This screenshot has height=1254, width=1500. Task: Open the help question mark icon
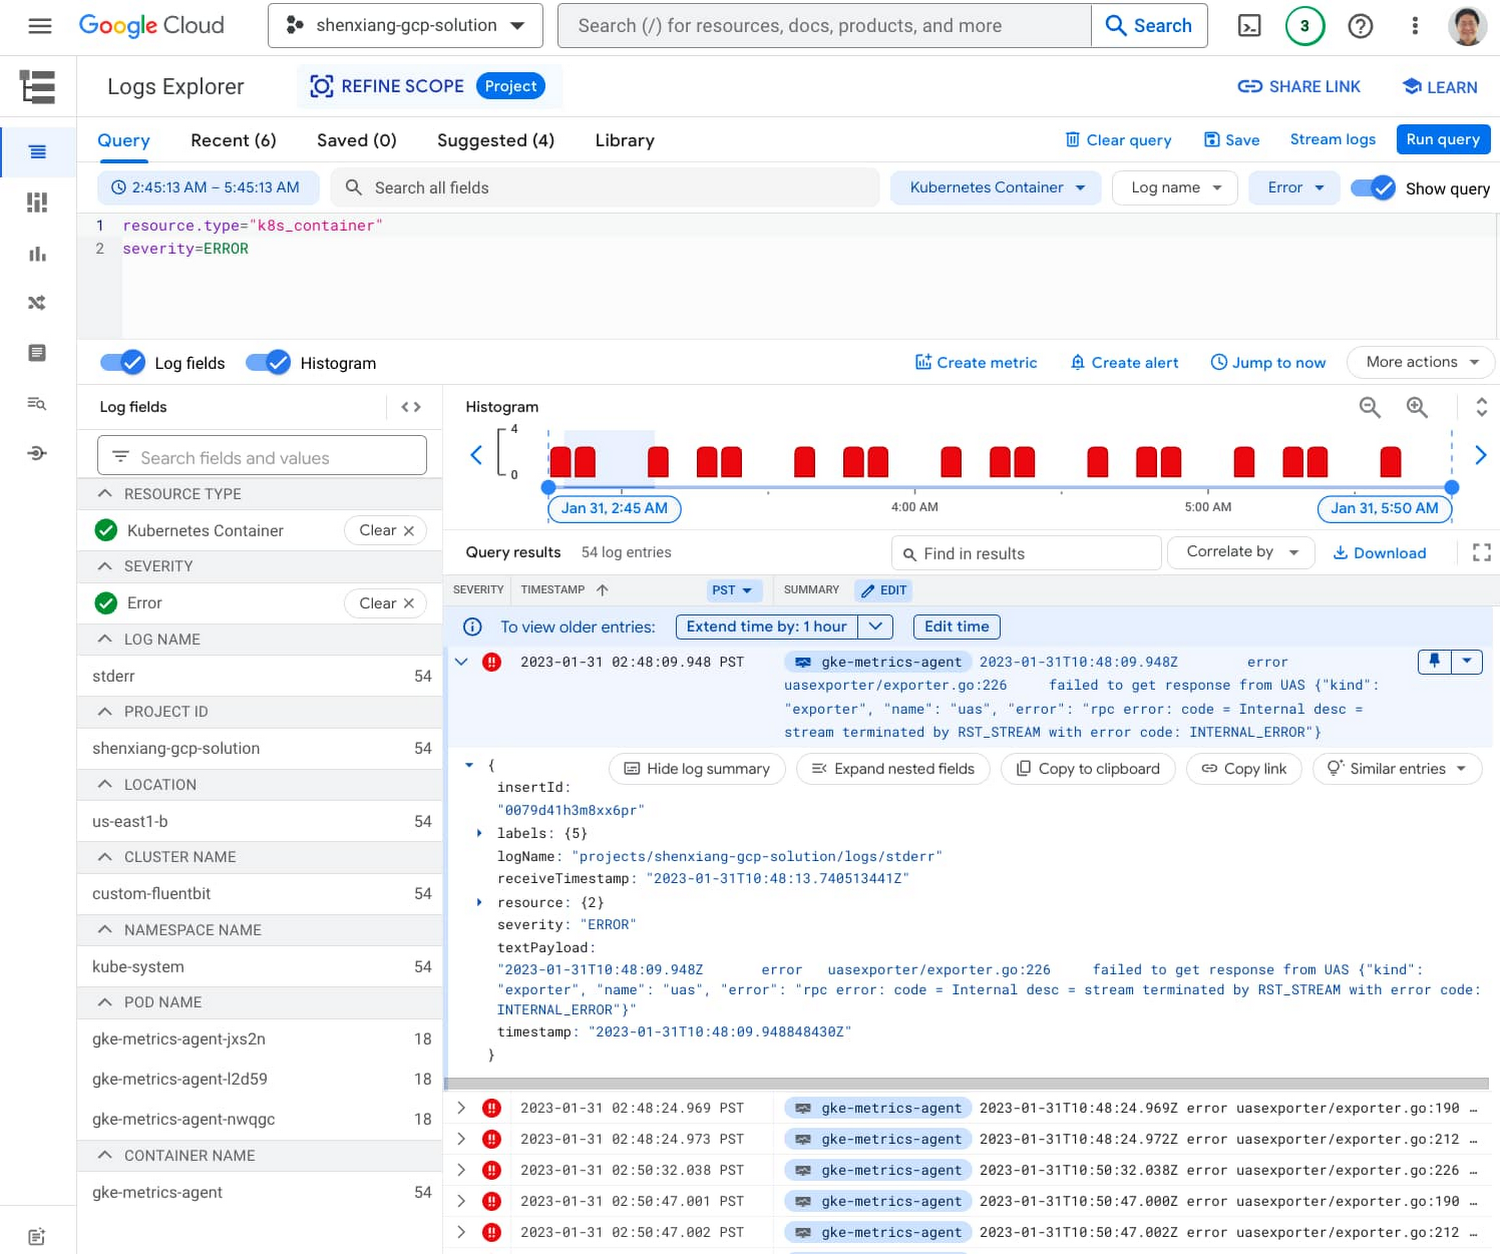(1360, 26)
